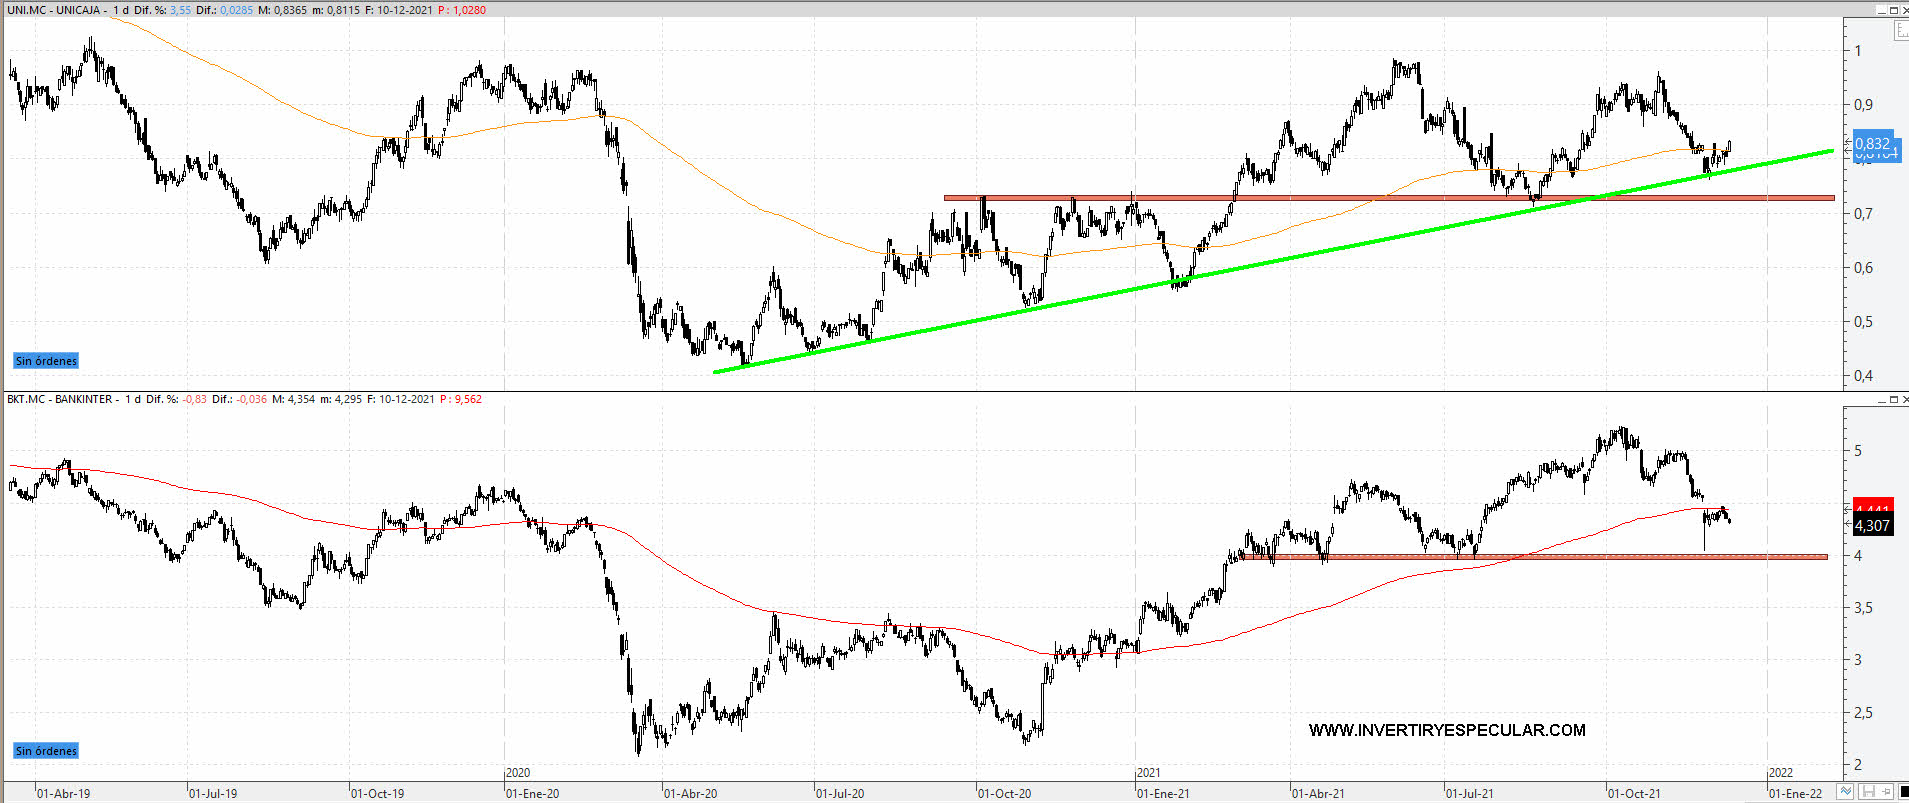
Task: Click the chart scale icon at top right
Action: 1901,31
